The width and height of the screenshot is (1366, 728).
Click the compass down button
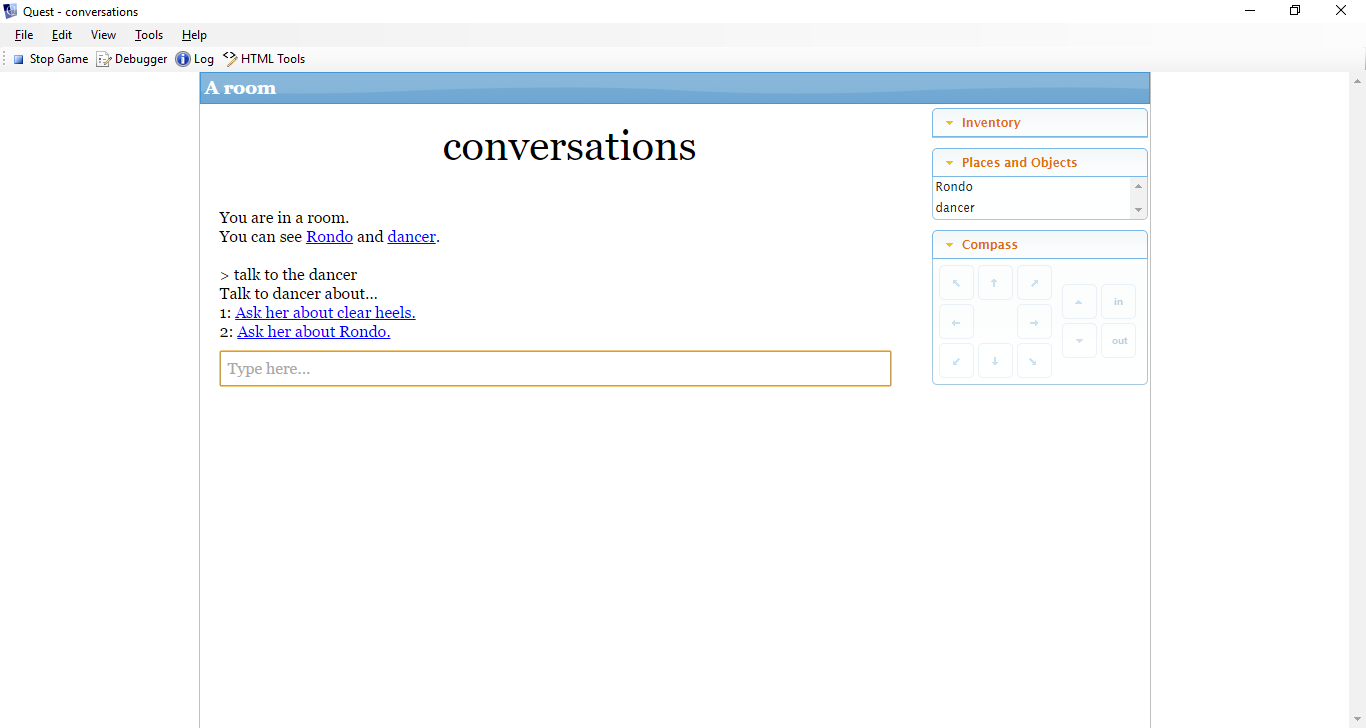point(1079,341)
